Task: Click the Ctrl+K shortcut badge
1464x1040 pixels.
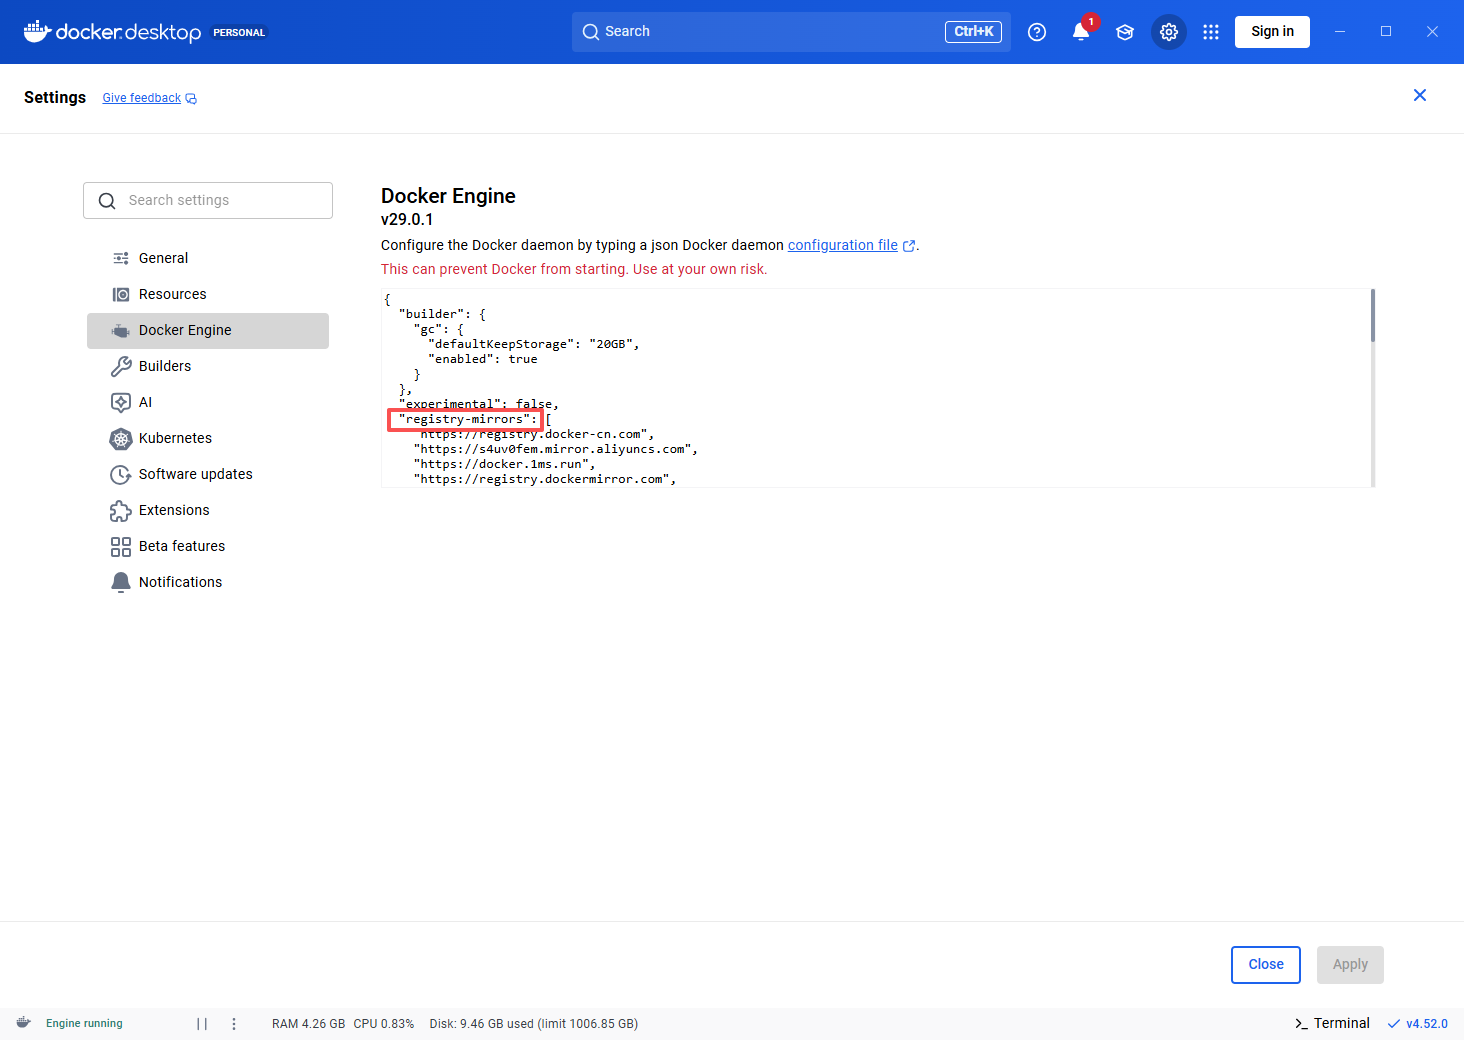Action: tap(973, 32)
